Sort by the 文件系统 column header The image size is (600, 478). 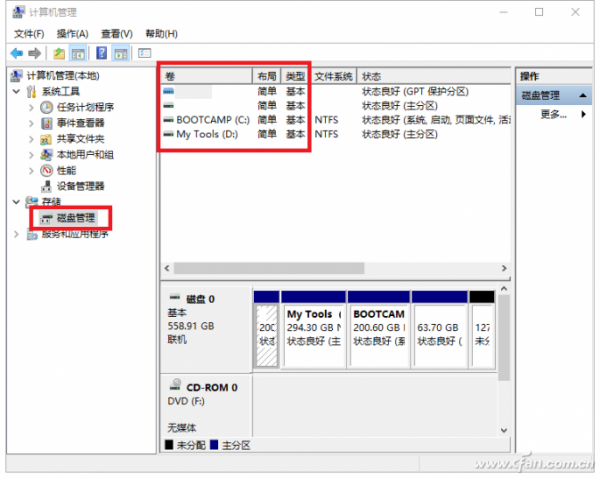click(x=333, y=76)
